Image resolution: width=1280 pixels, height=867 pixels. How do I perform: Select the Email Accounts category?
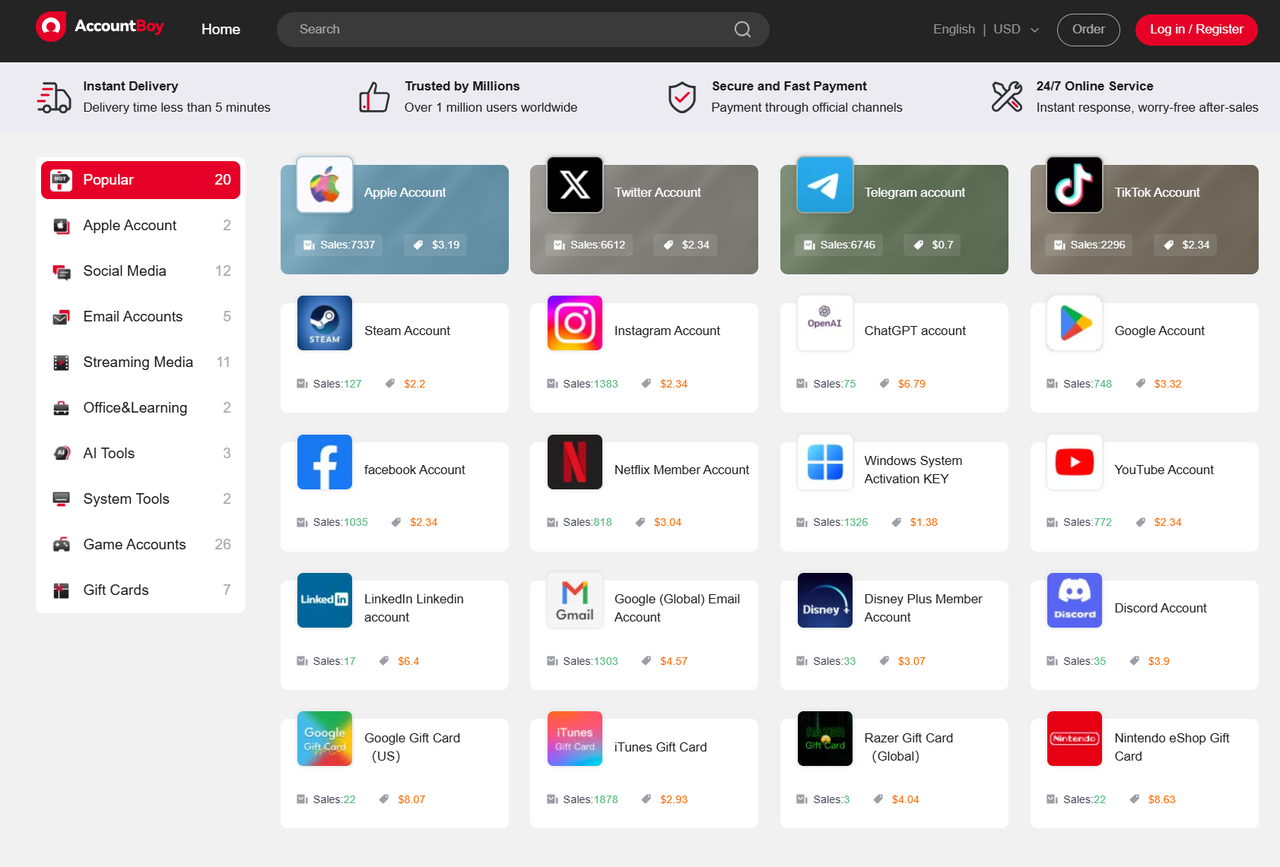tap(141, 316)
